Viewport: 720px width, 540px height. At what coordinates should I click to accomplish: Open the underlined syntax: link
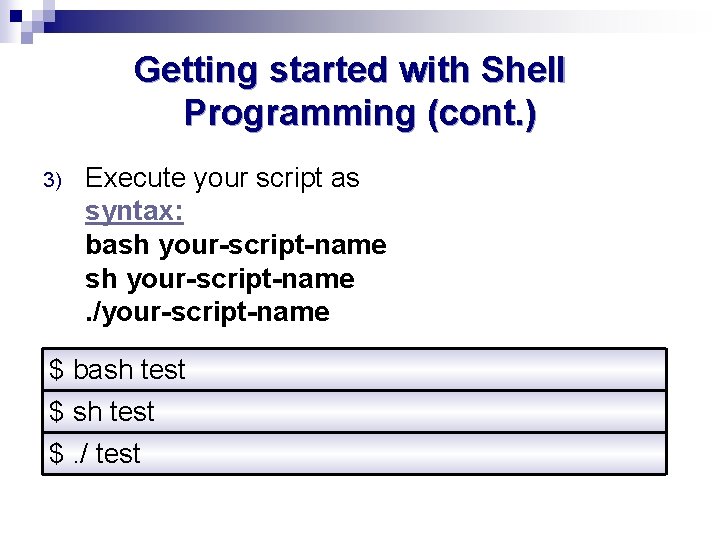[x=135, y=212]
